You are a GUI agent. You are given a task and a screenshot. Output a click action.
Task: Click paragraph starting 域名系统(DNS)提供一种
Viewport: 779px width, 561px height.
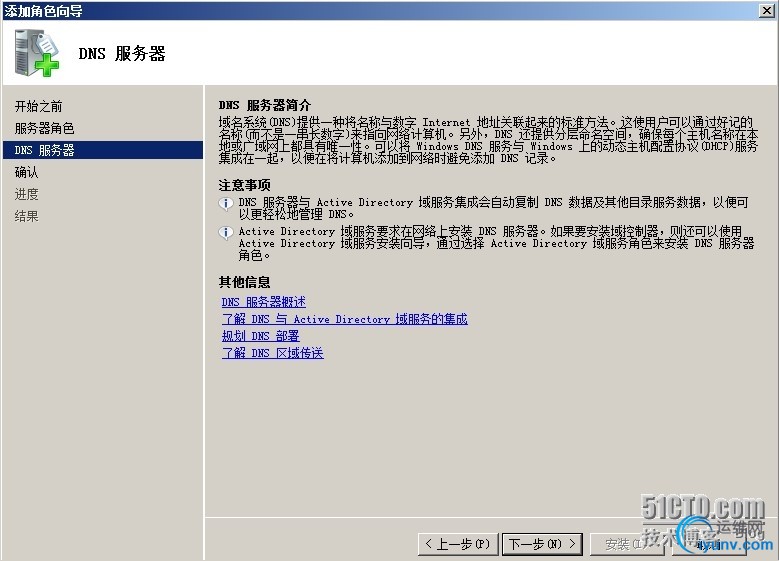pyautogui.click(x=488, y=140)
